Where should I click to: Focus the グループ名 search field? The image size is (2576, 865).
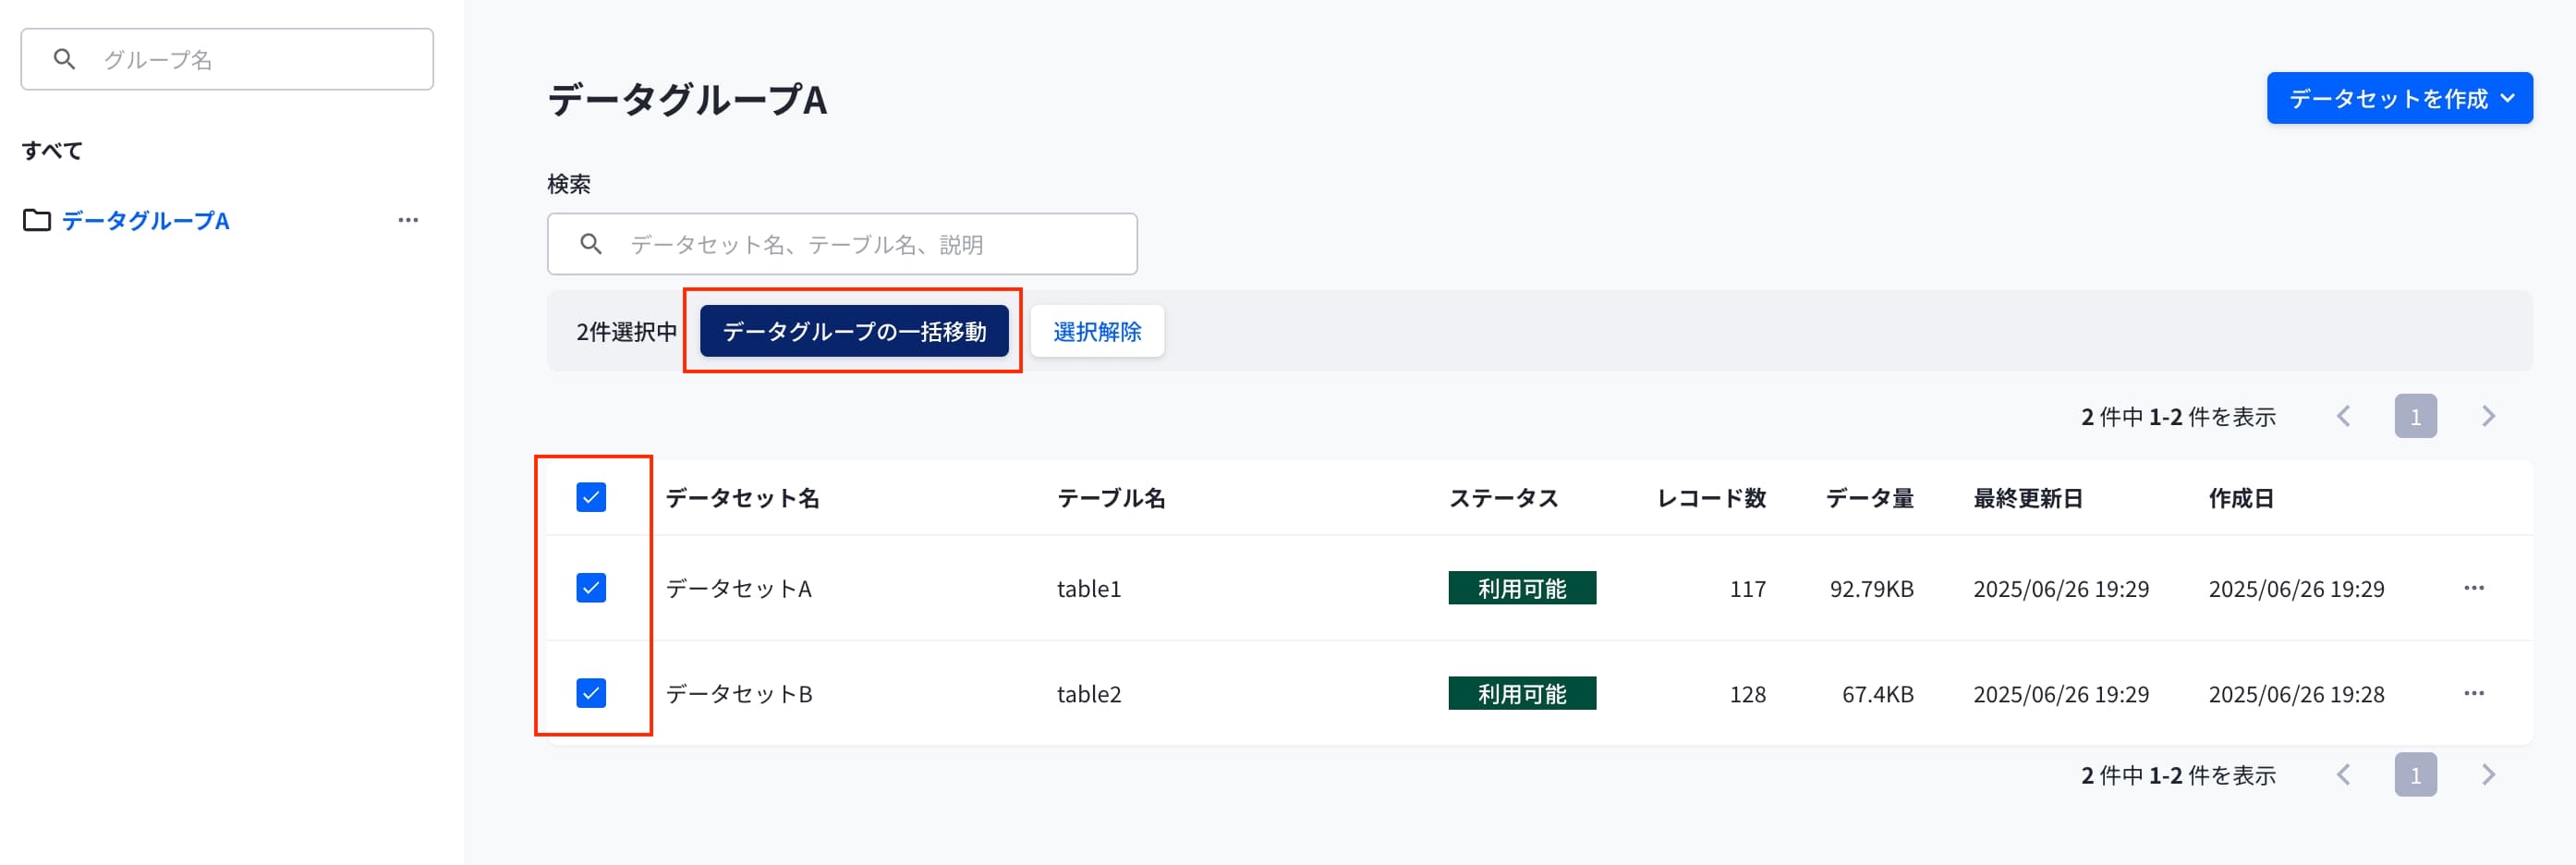227,59
